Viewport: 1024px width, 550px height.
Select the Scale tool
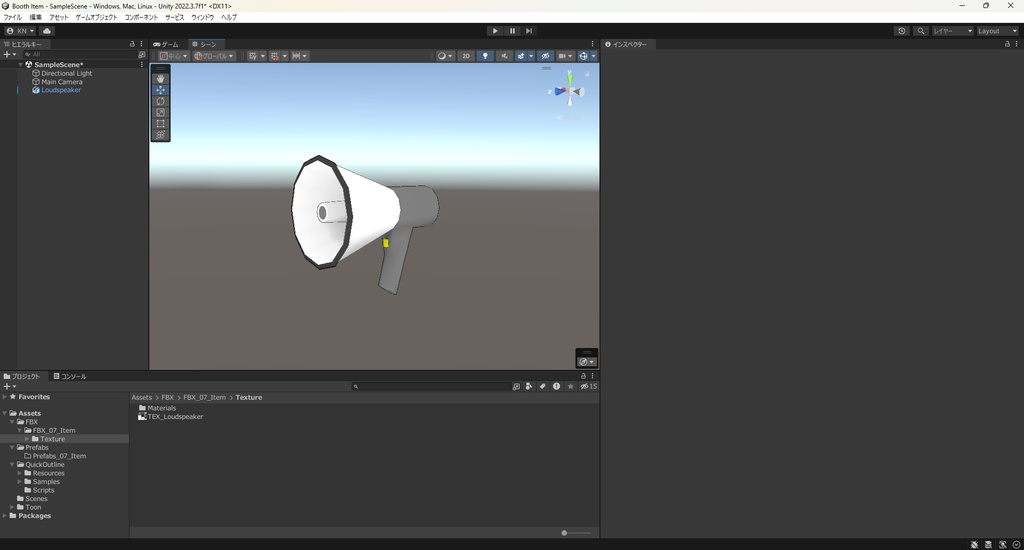(160, 112)
